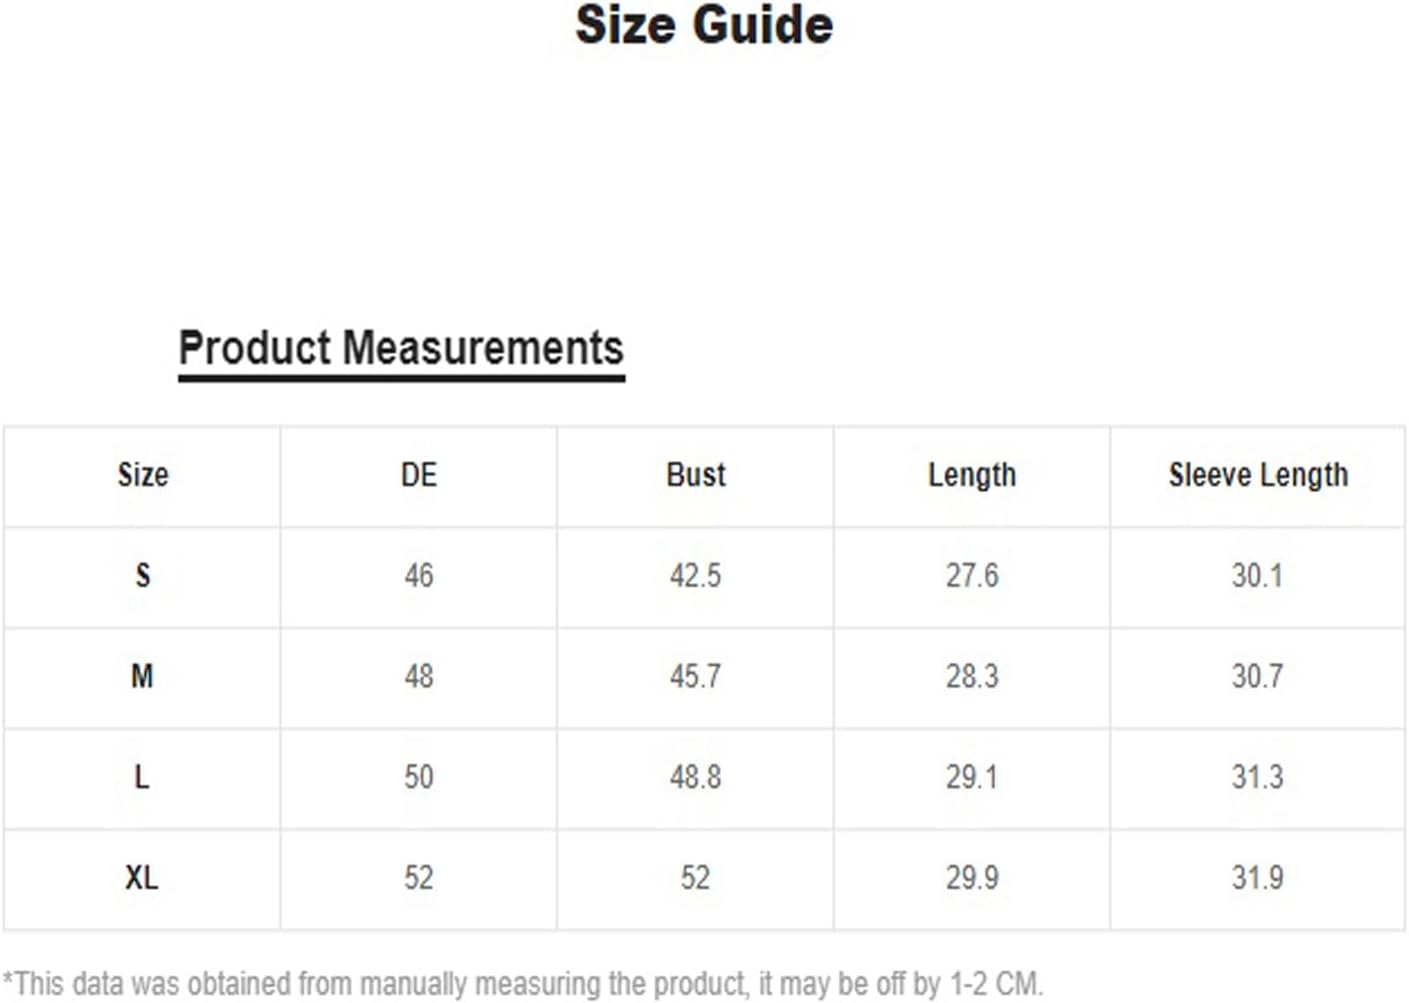Click the Length column header

[972, 475]
